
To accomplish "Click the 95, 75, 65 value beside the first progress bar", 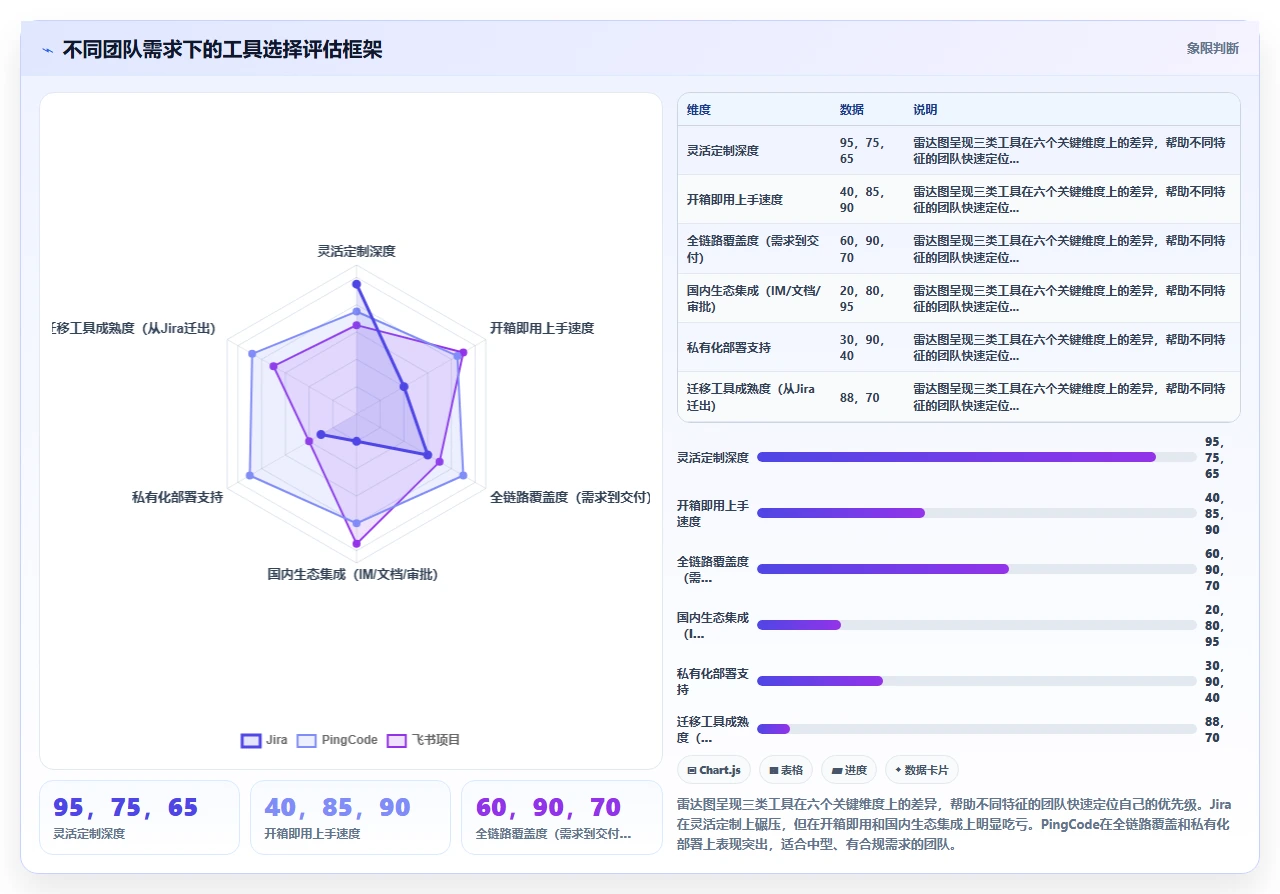I will [1214, 457].
